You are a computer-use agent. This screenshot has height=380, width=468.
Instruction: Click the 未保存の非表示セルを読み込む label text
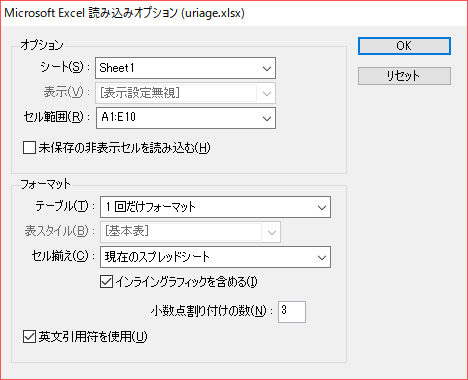pos(124,148)
